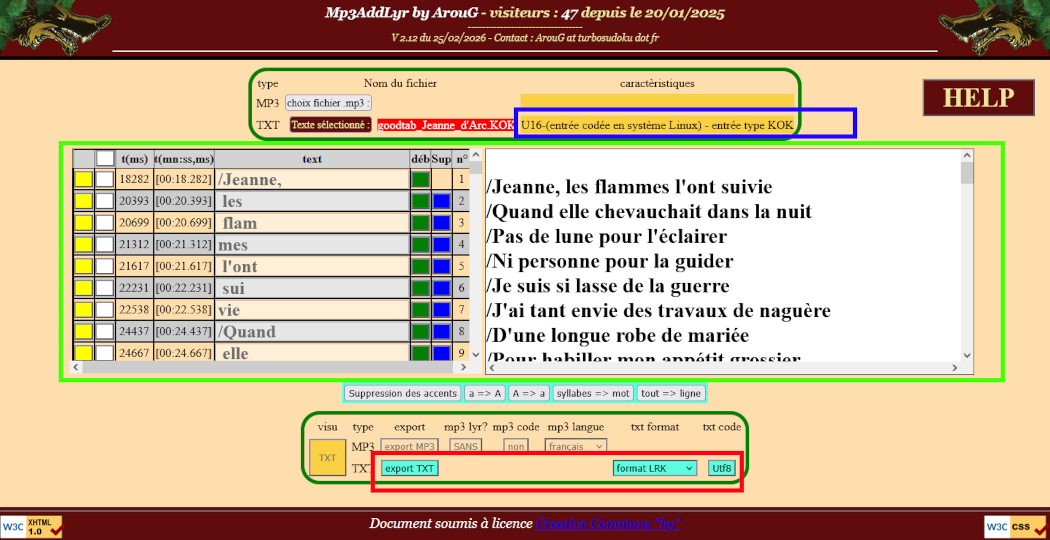Click the W3C CSS validation badge
The height and width of the screenshot is (540, 1050).
point(1016,526)
